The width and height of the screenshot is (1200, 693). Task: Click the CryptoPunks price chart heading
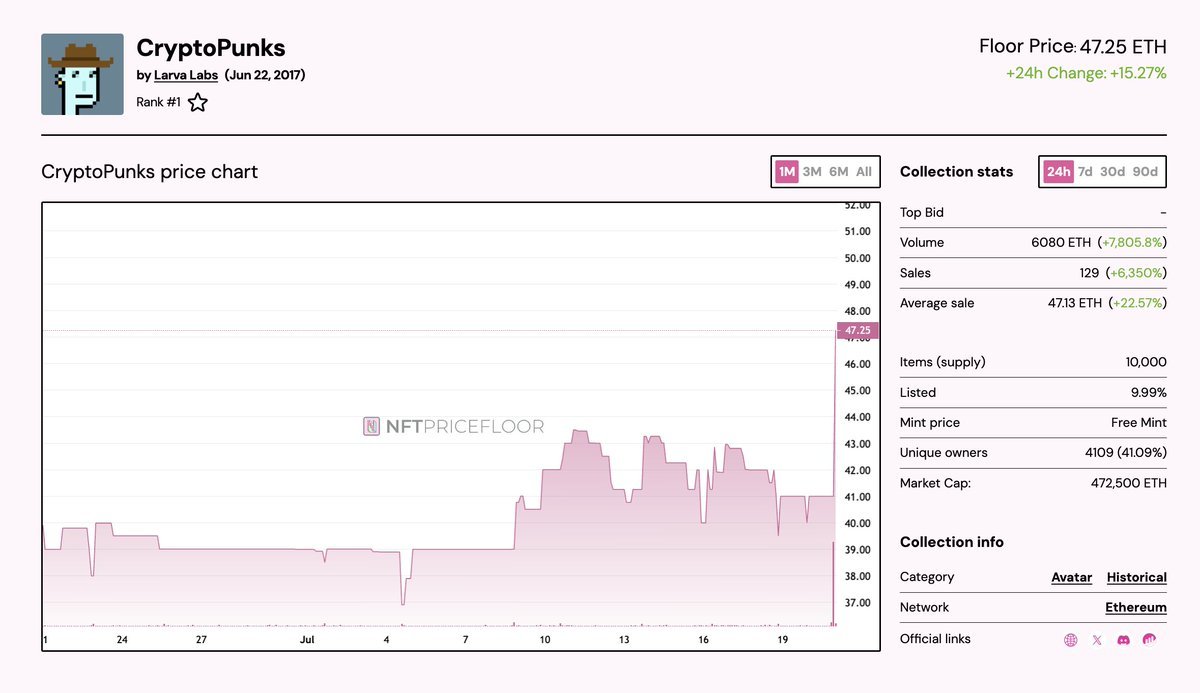pos(149,172)
